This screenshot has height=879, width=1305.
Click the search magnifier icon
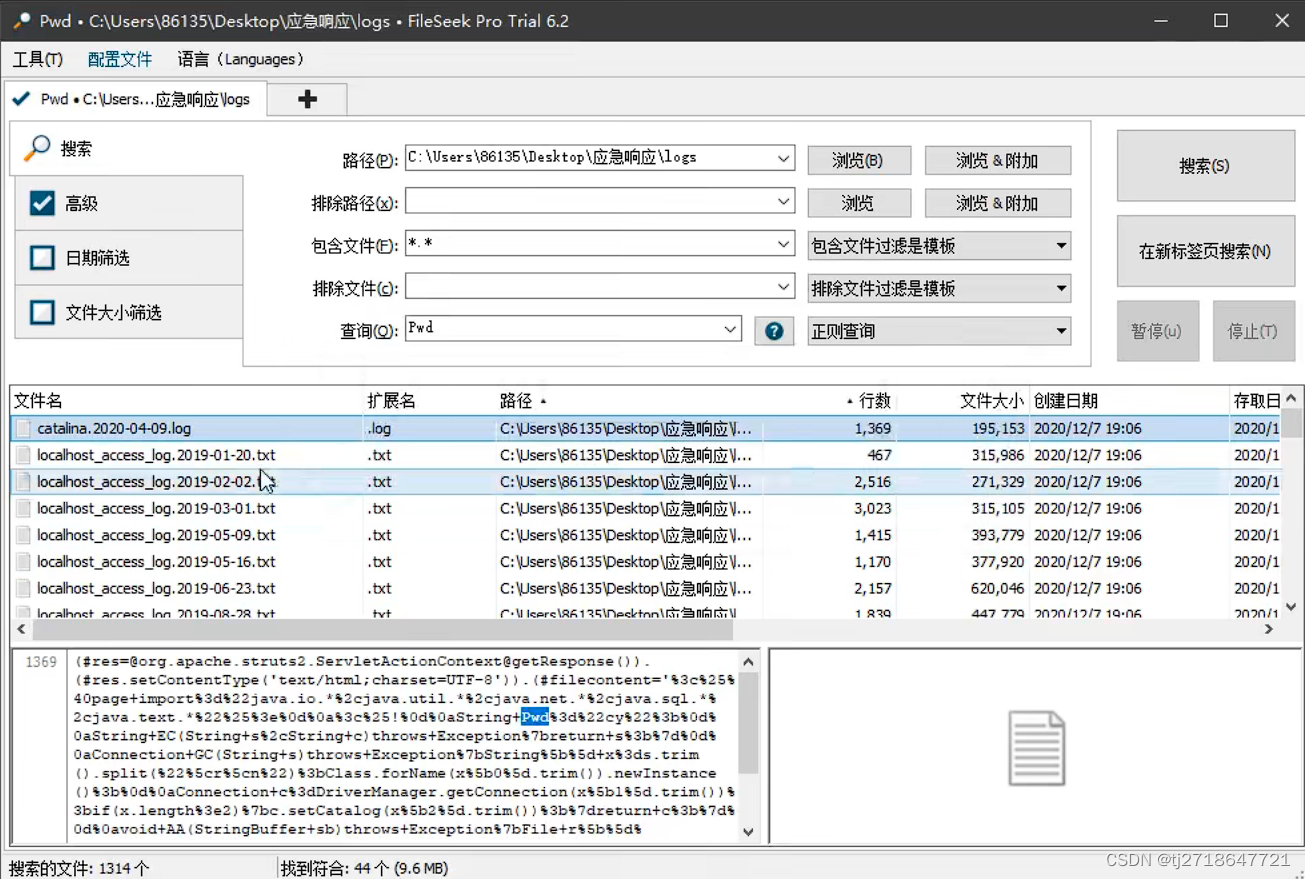34,147
